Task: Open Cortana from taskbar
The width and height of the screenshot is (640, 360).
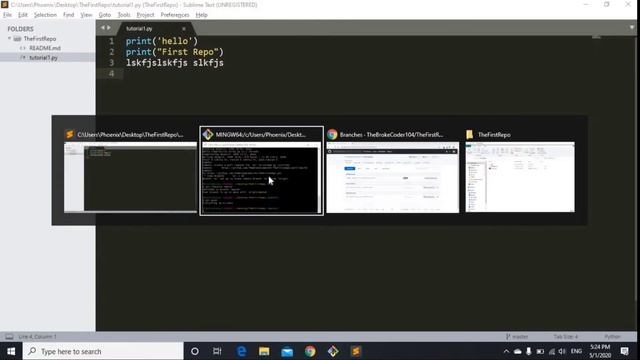Action: click(195, 351)
